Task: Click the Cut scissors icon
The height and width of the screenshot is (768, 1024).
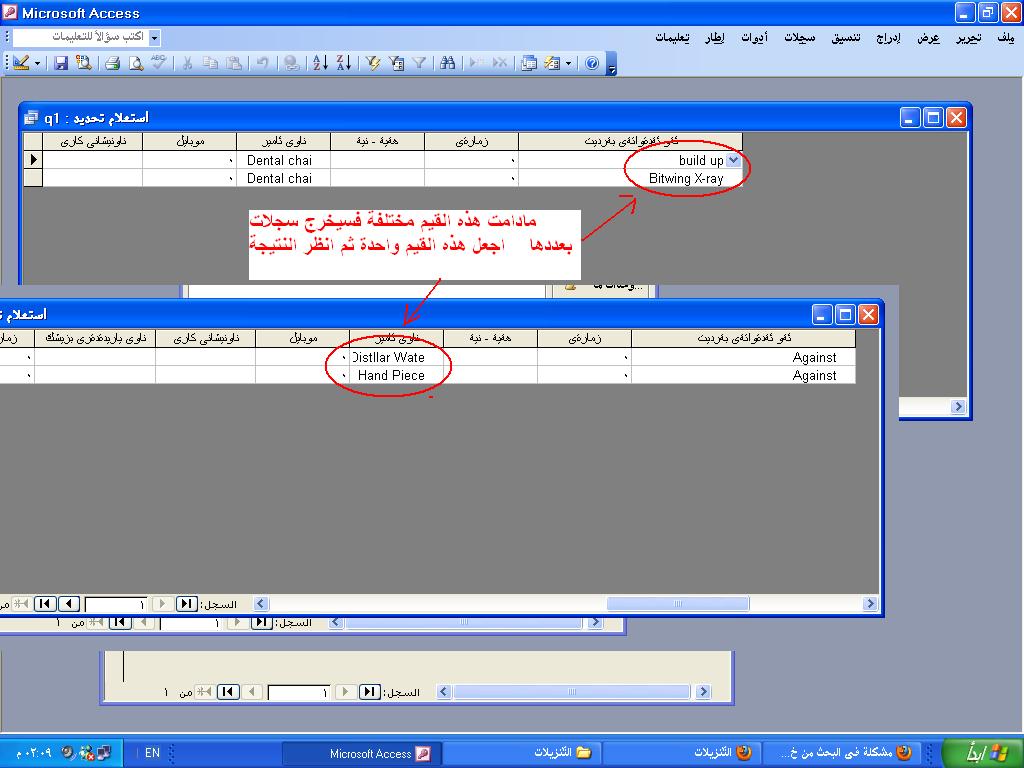Action: [187, 63]
